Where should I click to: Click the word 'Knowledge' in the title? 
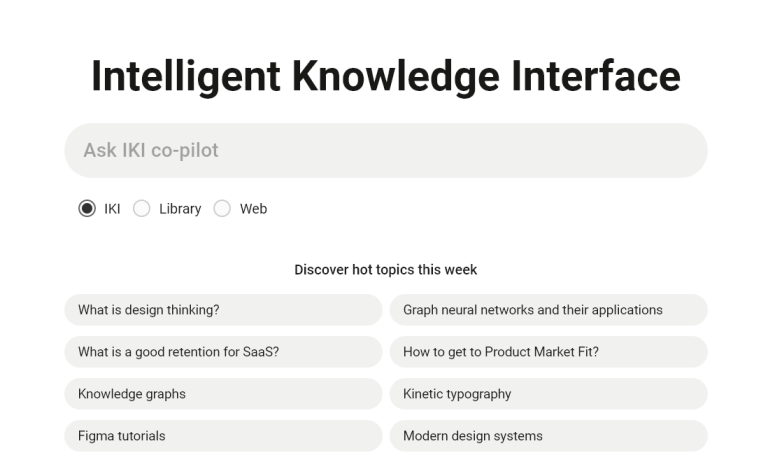[x=396, y=76]
